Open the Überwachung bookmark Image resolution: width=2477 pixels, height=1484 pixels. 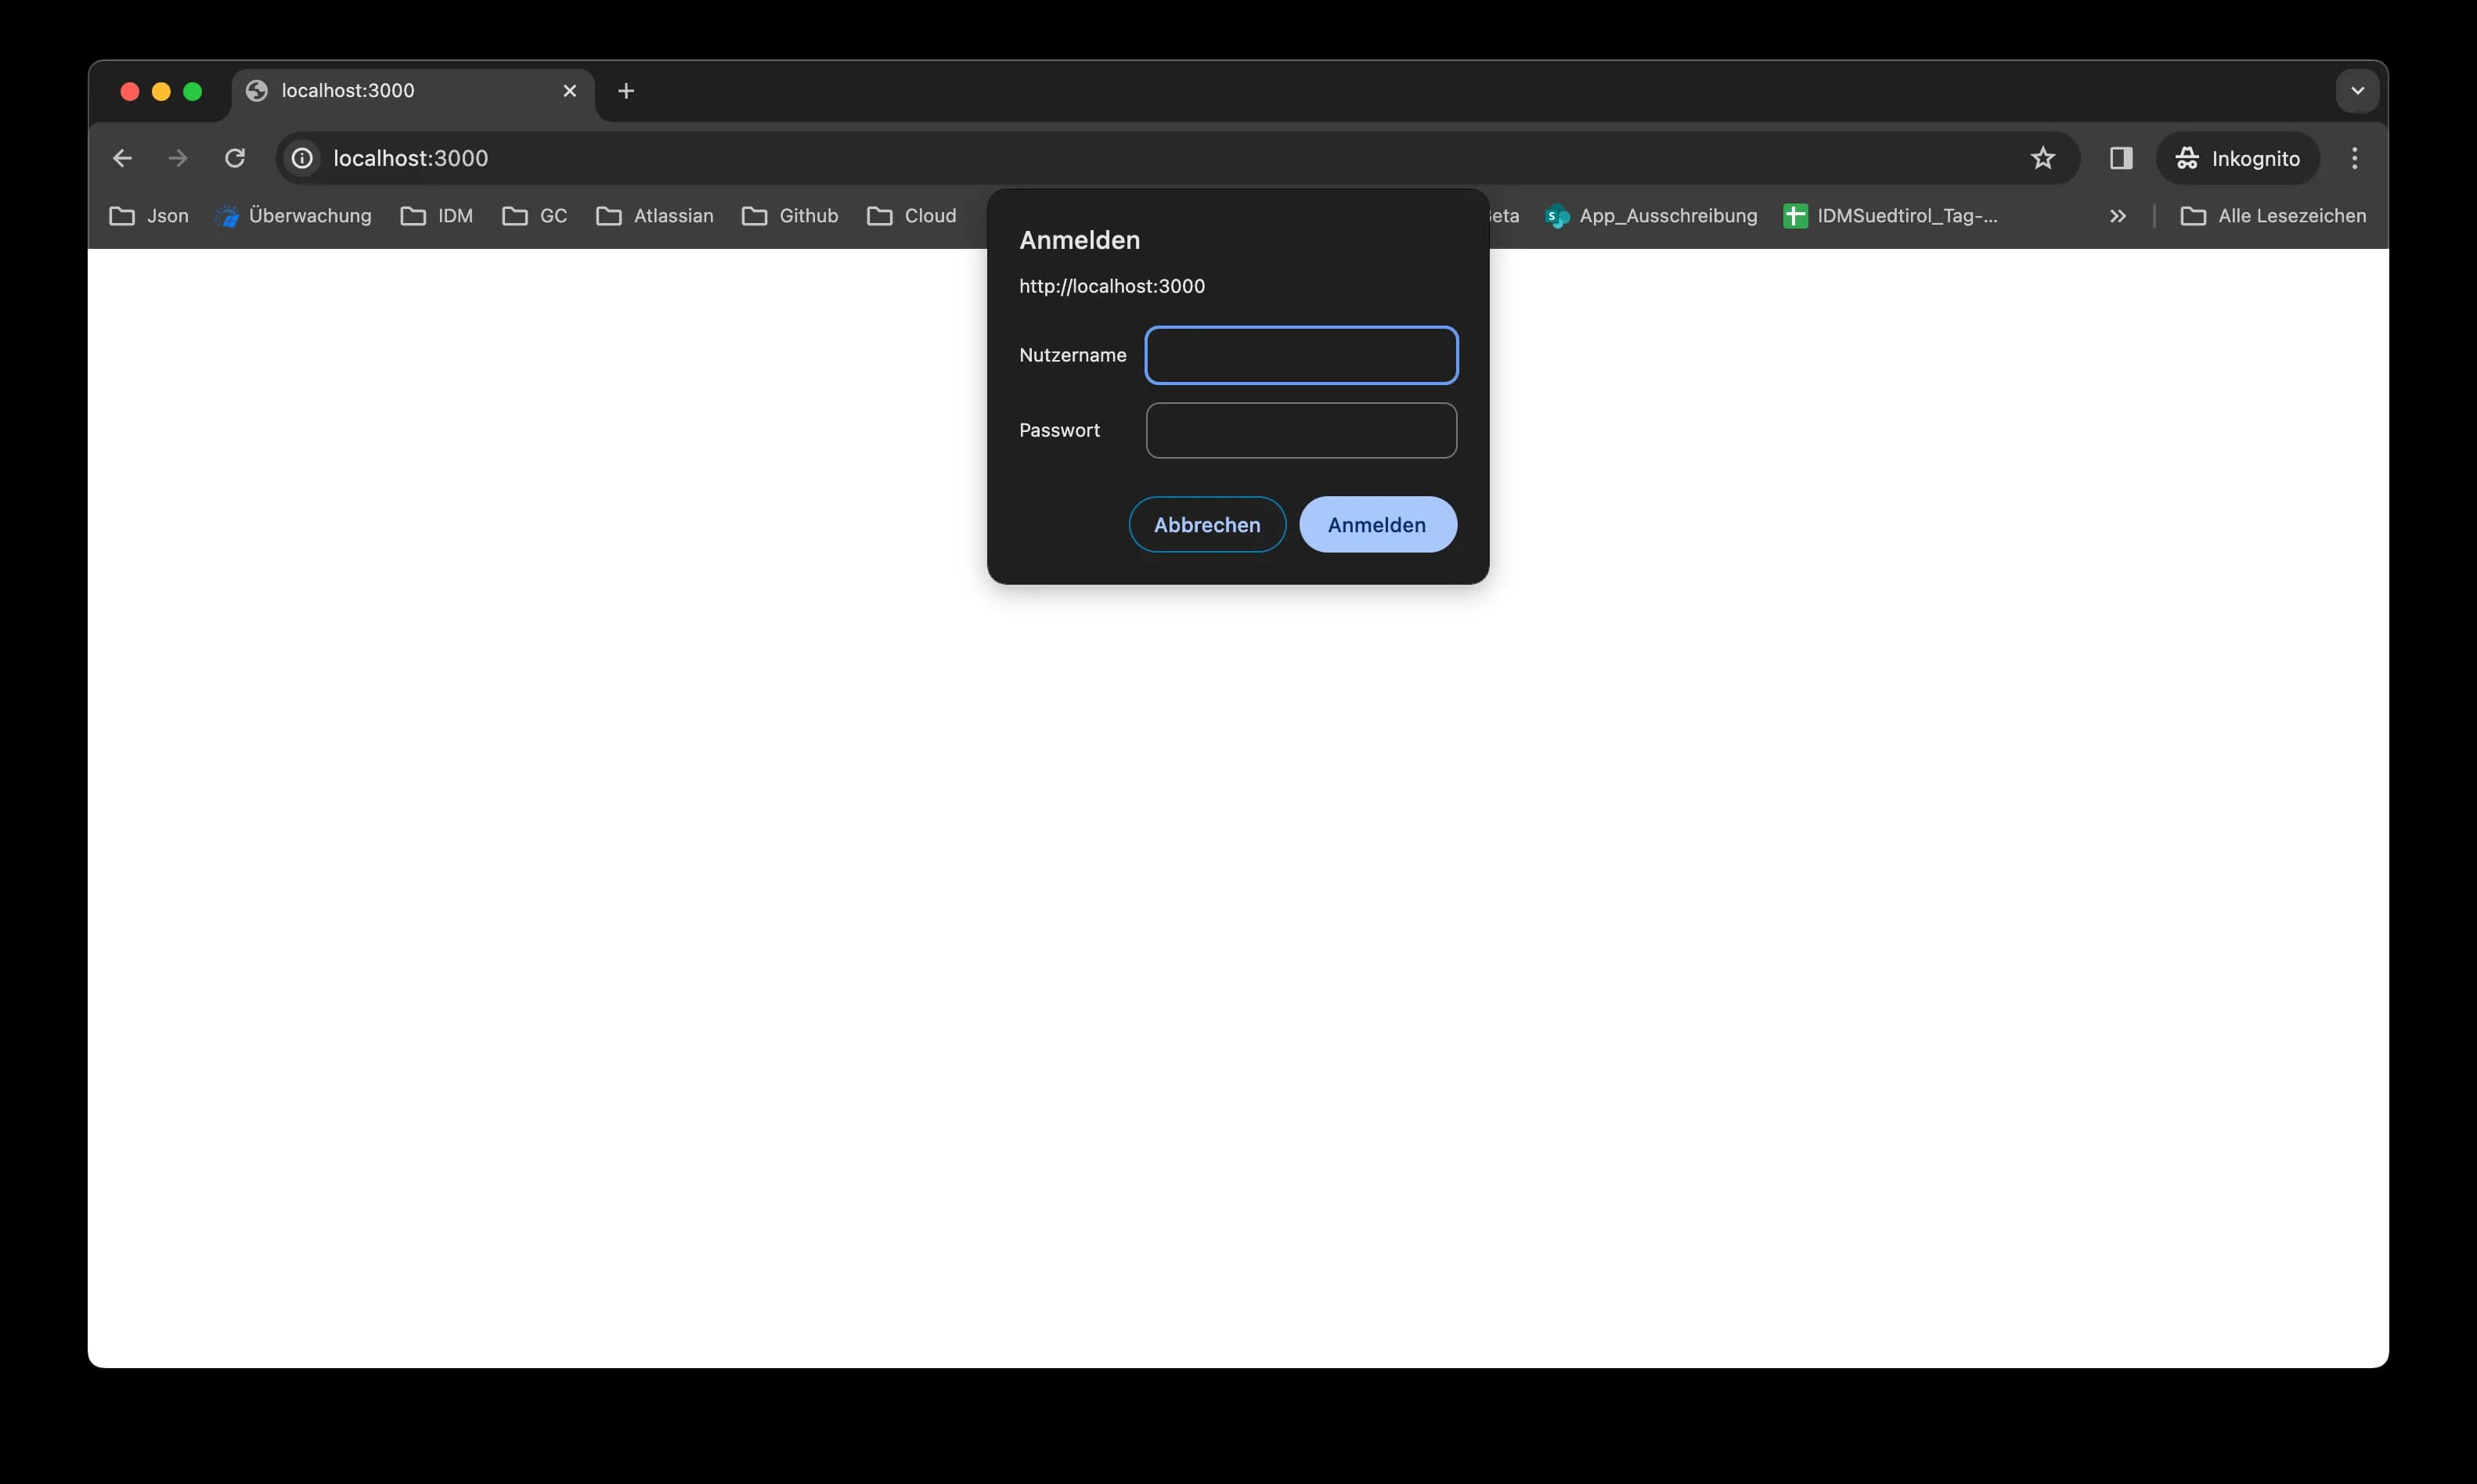click(x=294, y=216)
